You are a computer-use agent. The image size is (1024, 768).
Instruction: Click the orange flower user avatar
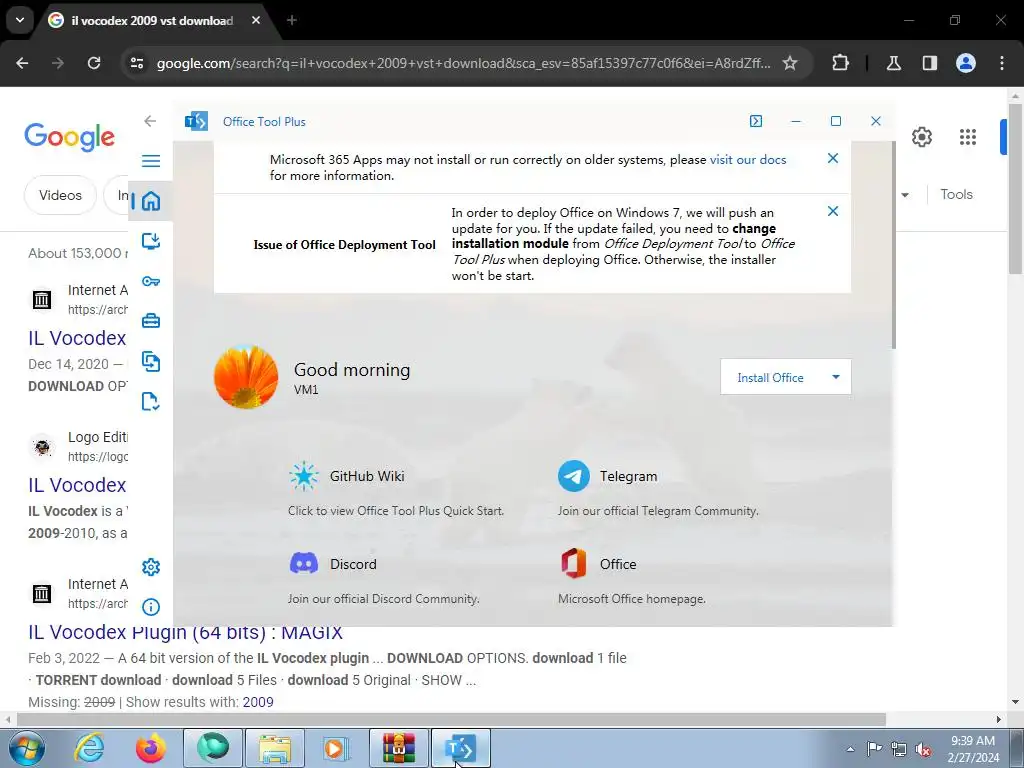pos(246,377)
